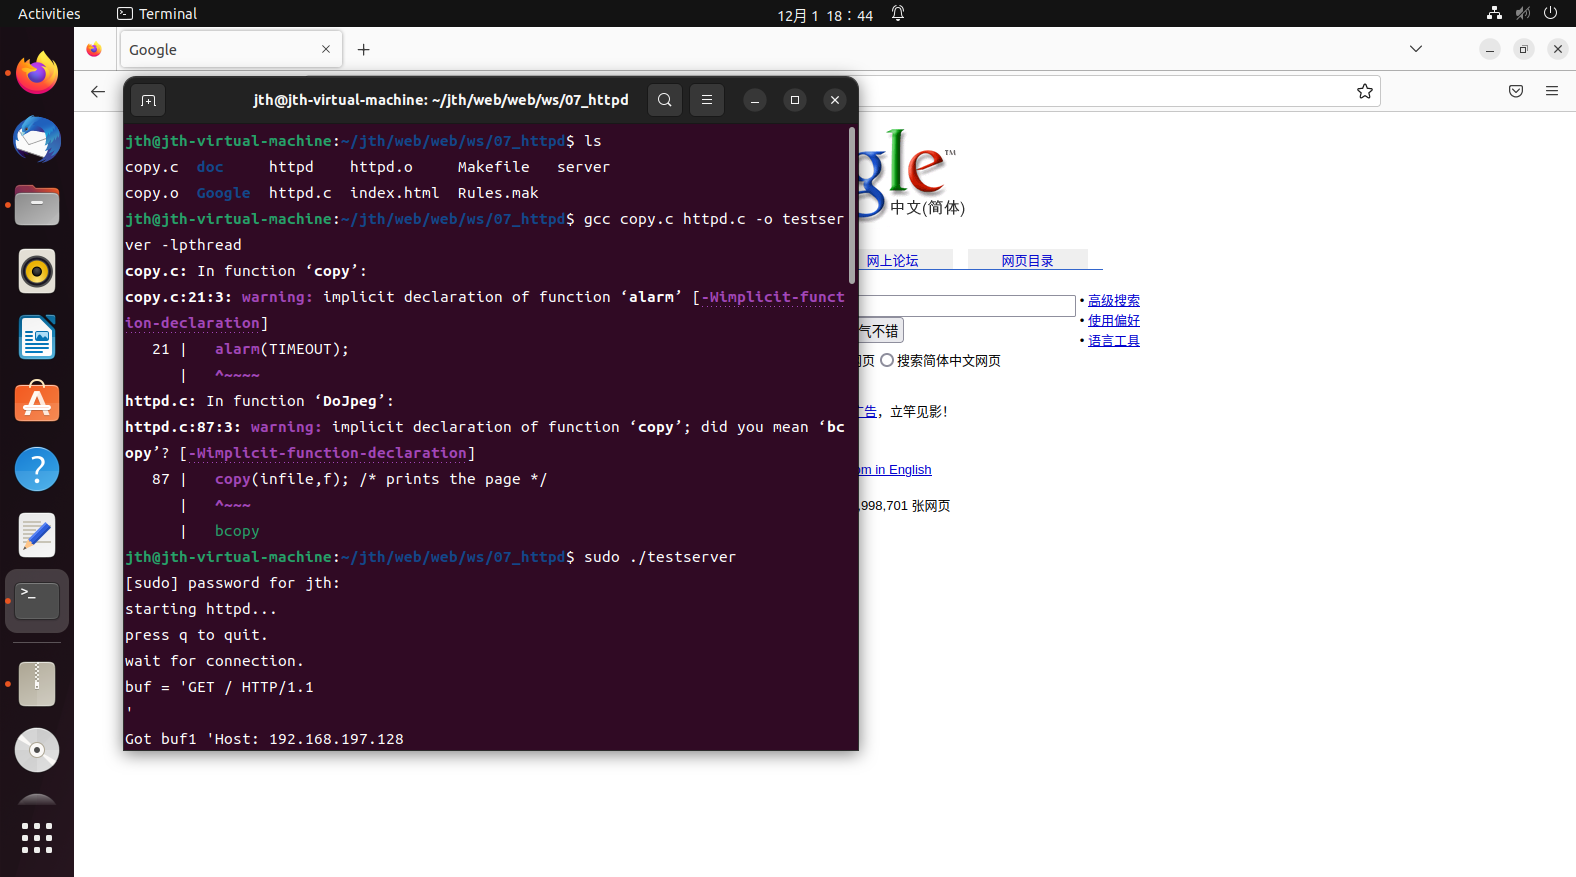Search in the terminal window
This screenshot has width=1576, height=877.
point(665,100)
